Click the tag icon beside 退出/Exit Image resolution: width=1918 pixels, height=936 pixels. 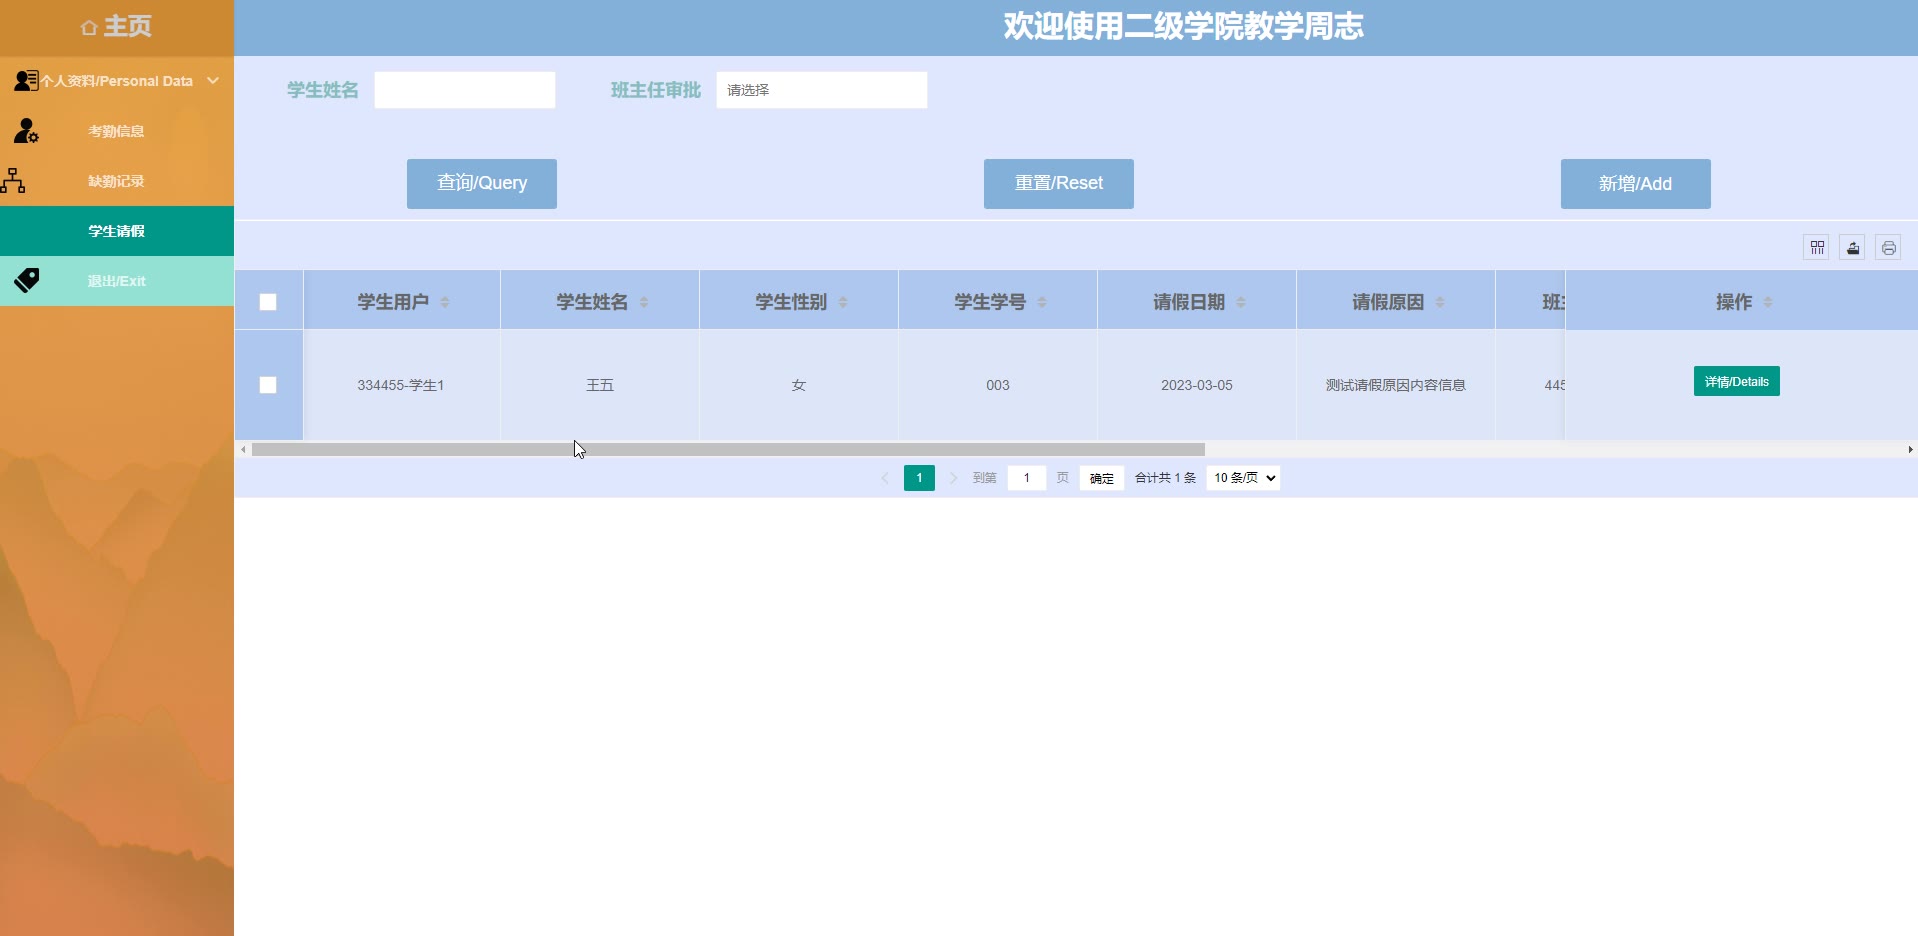coord(27,280)
